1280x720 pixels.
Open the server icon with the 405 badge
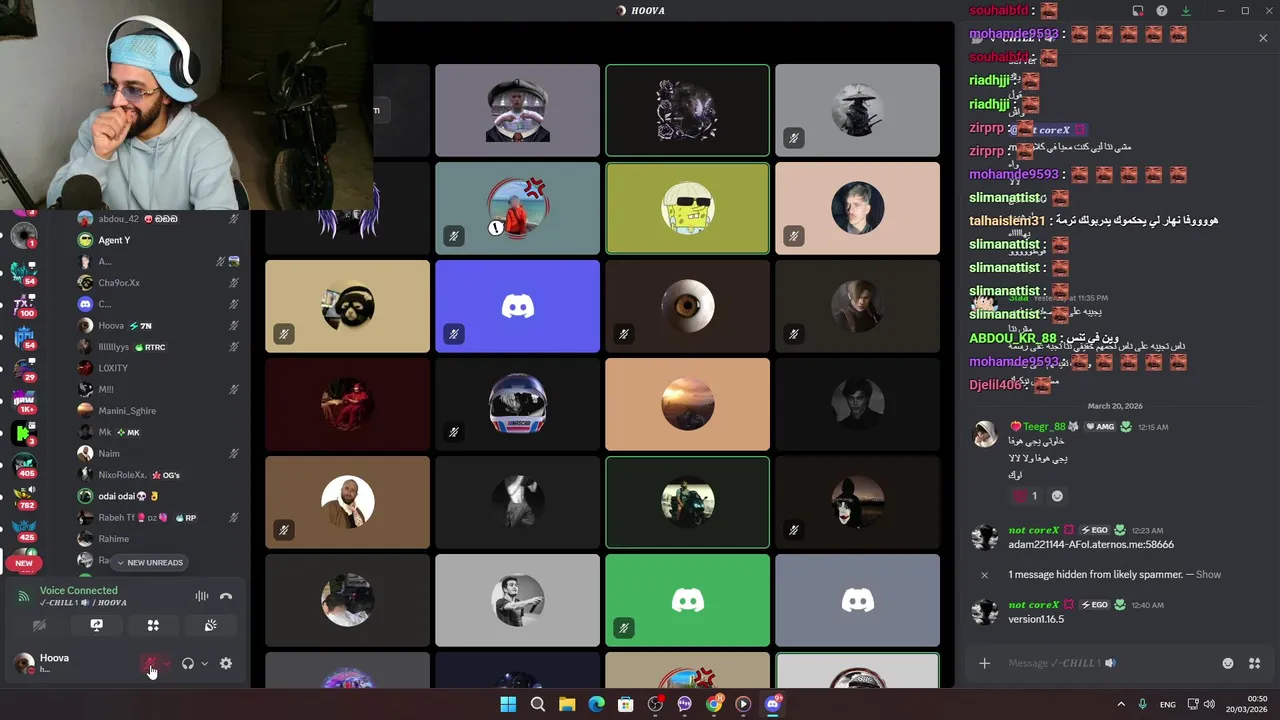coord(24,465)
